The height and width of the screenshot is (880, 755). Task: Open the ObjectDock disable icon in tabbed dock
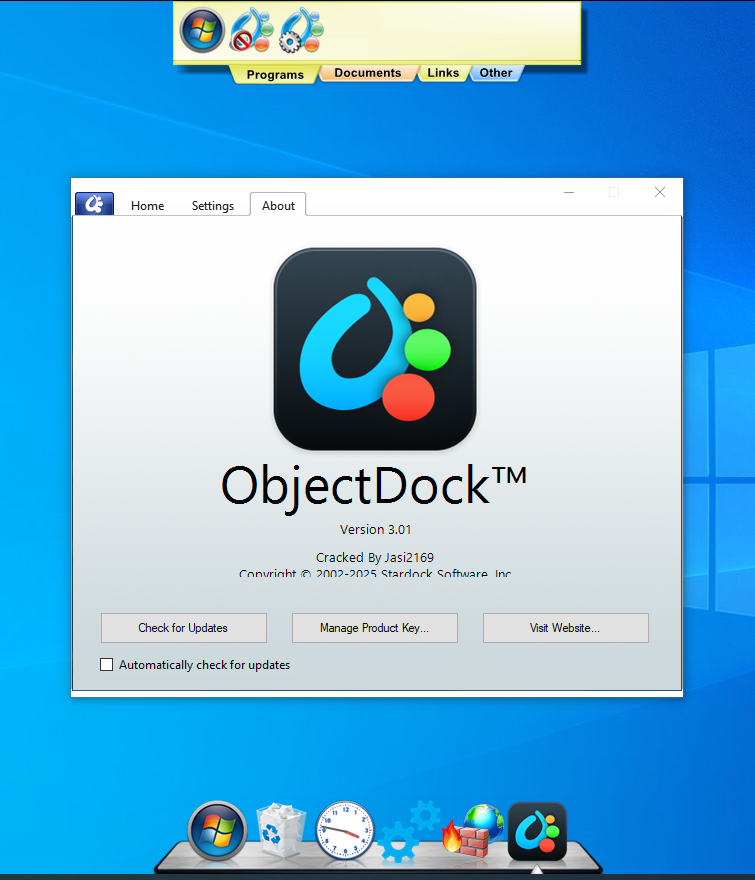[251, 30]
